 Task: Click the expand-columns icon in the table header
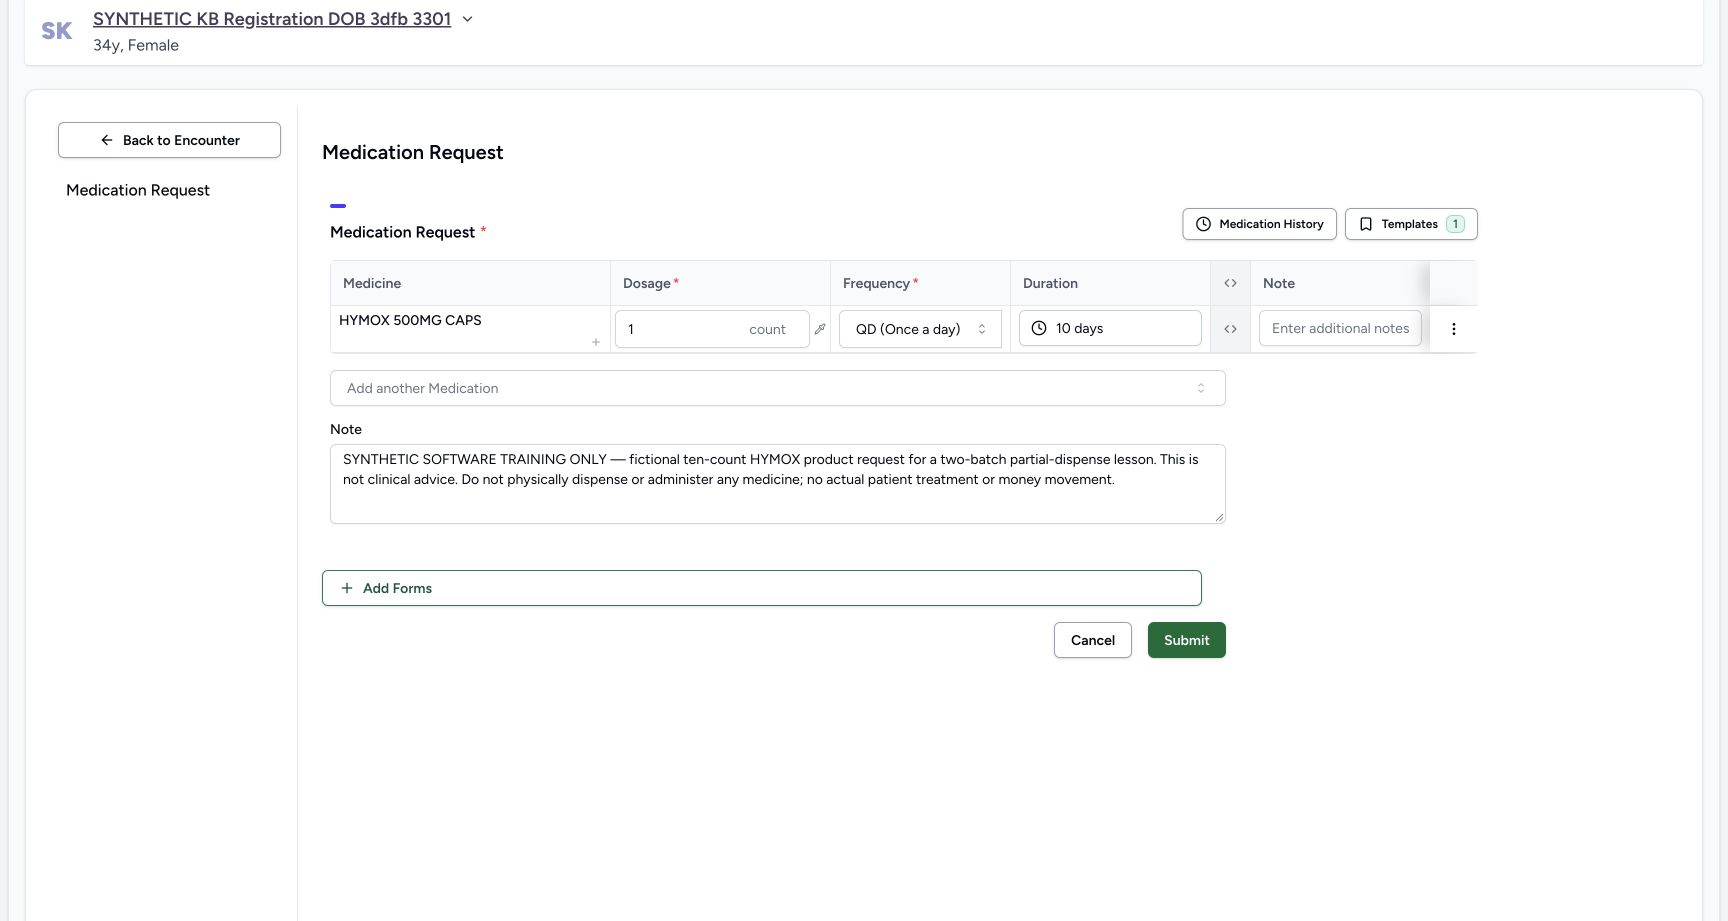(1230, 283)
